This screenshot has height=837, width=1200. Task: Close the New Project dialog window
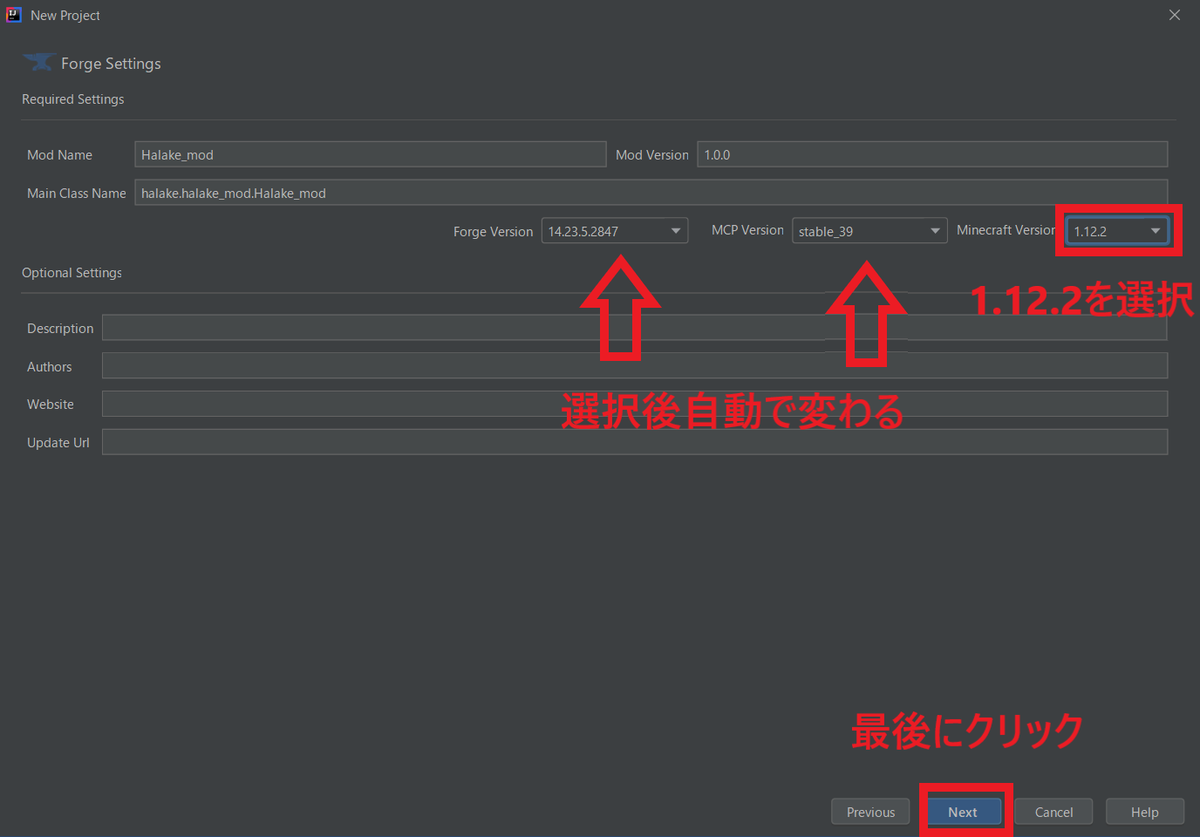[x=1174, y=15]
